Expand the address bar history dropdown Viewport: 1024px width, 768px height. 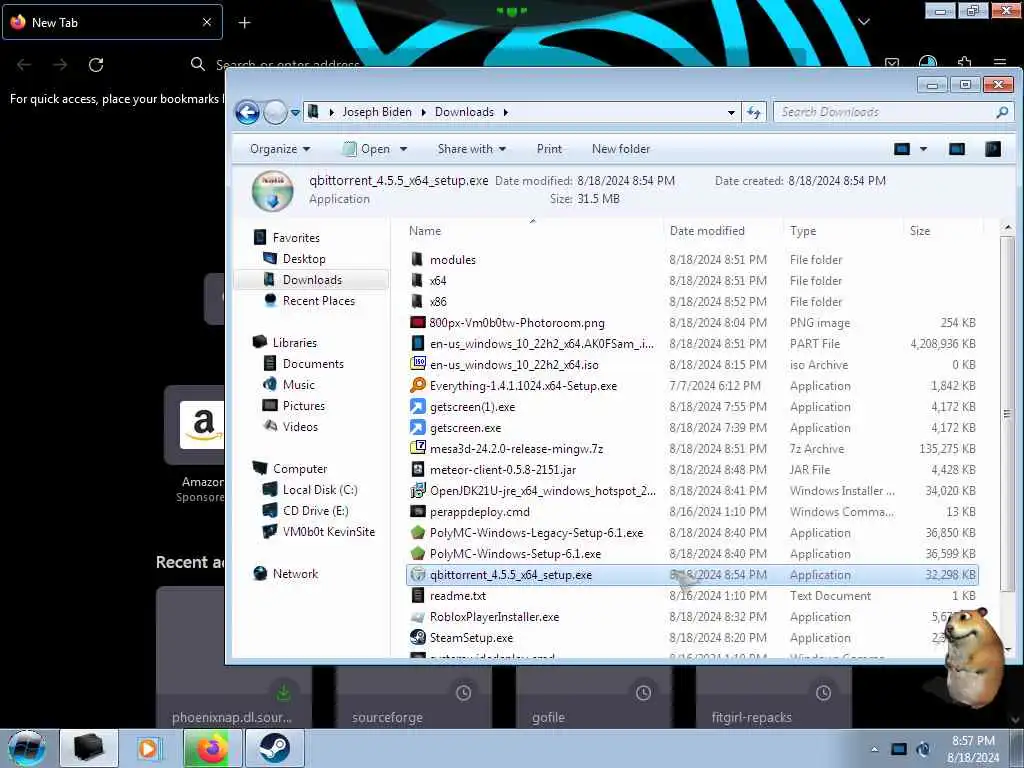731,112
